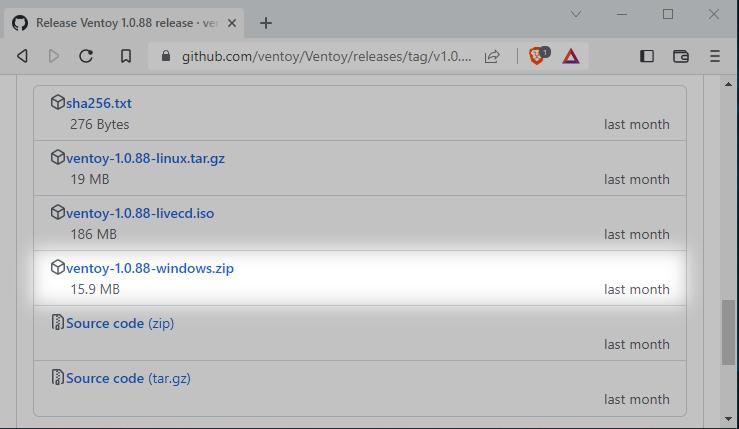
Task: Download ventoy-1.0.88-windows.zip
Action: coord(150,268)
